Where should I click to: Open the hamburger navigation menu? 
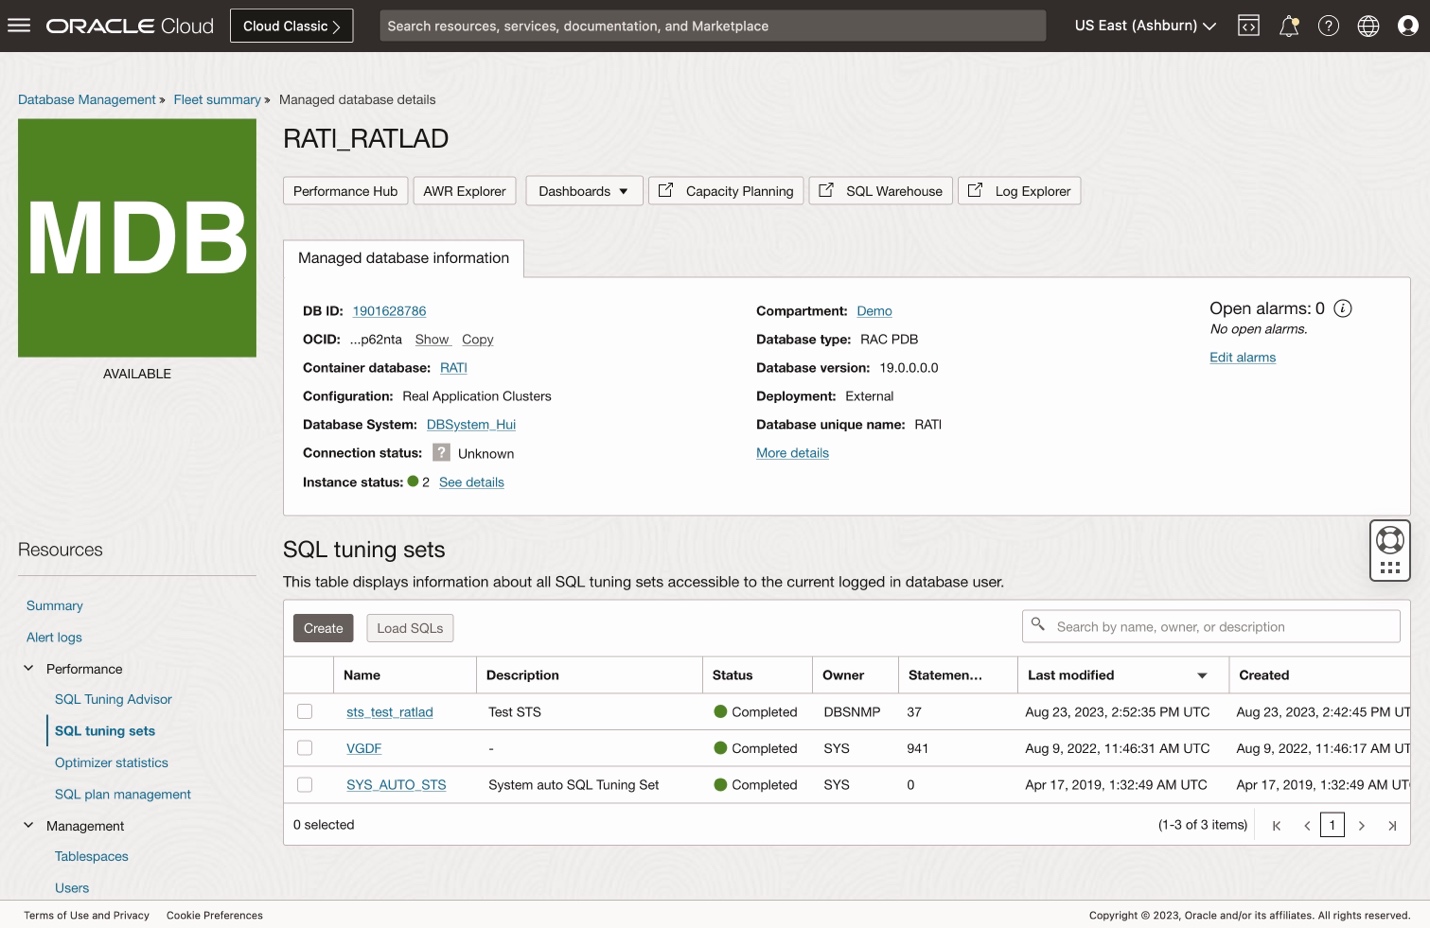(x=19, y=25)
